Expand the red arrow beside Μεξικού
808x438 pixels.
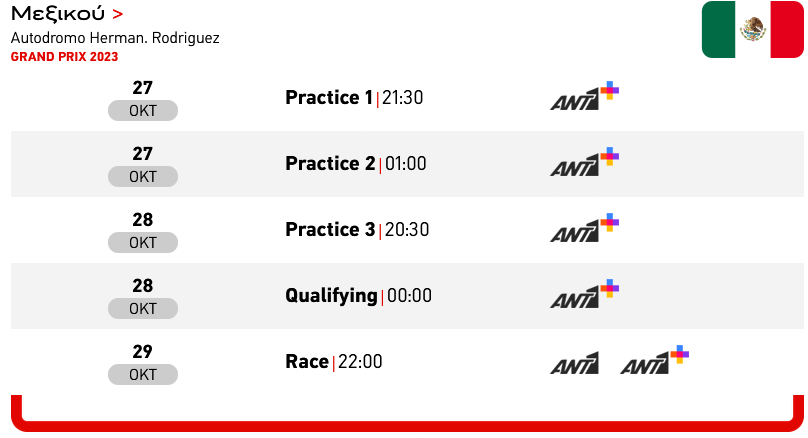click(117, 14)
